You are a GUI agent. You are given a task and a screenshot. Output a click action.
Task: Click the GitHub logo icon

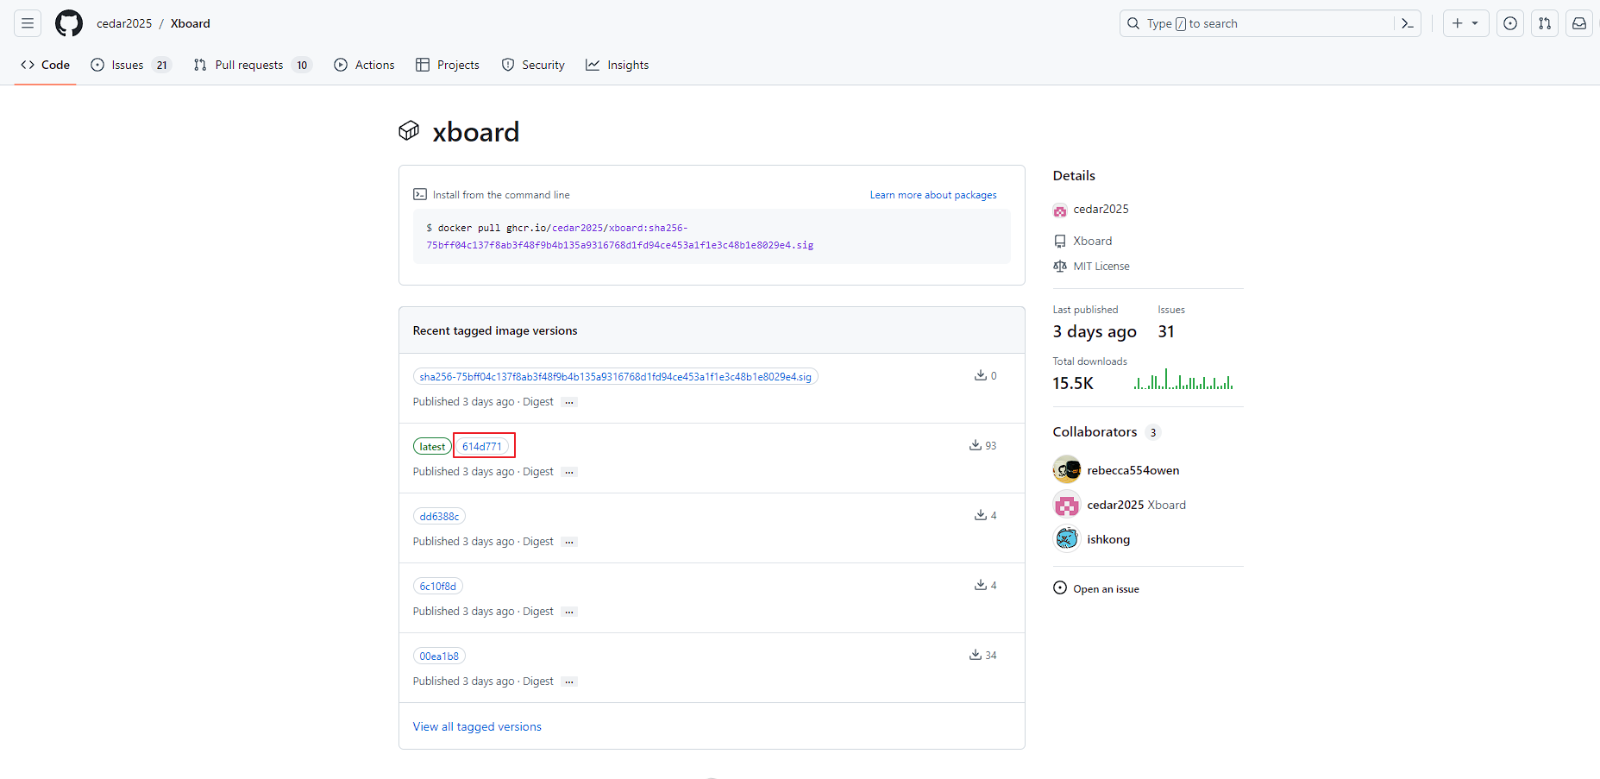[x=69, y=23]
